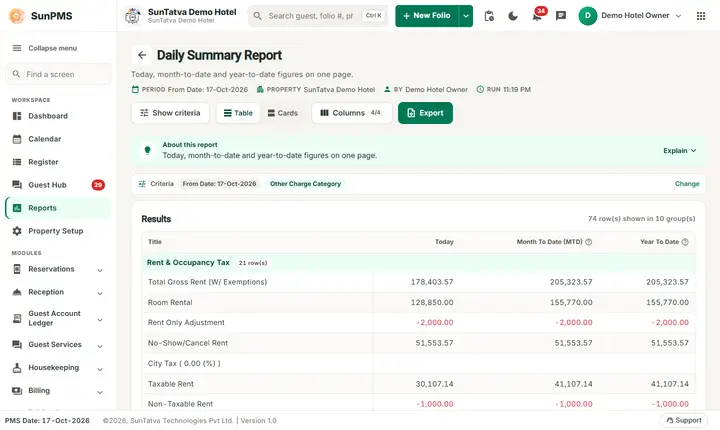The height and width of the screenshot is (430, 720).
Task: Click From Date 17-Oct-2026 criteria chip
Action: click(219, 184)
